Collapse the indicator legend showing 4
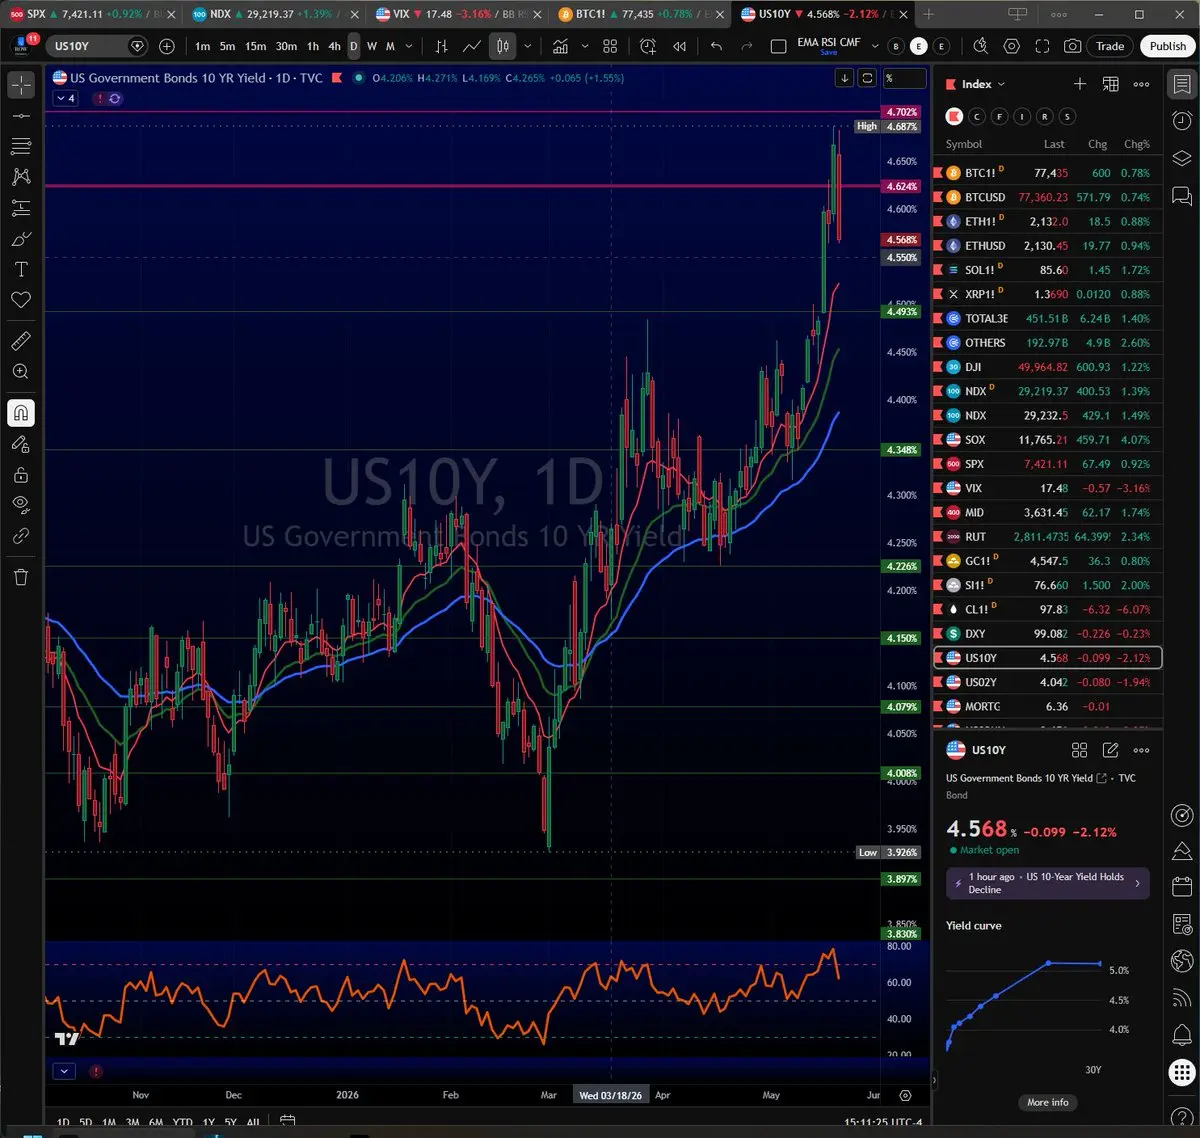The width and height of the screenshot is (1200, 1138). (66, 98)
